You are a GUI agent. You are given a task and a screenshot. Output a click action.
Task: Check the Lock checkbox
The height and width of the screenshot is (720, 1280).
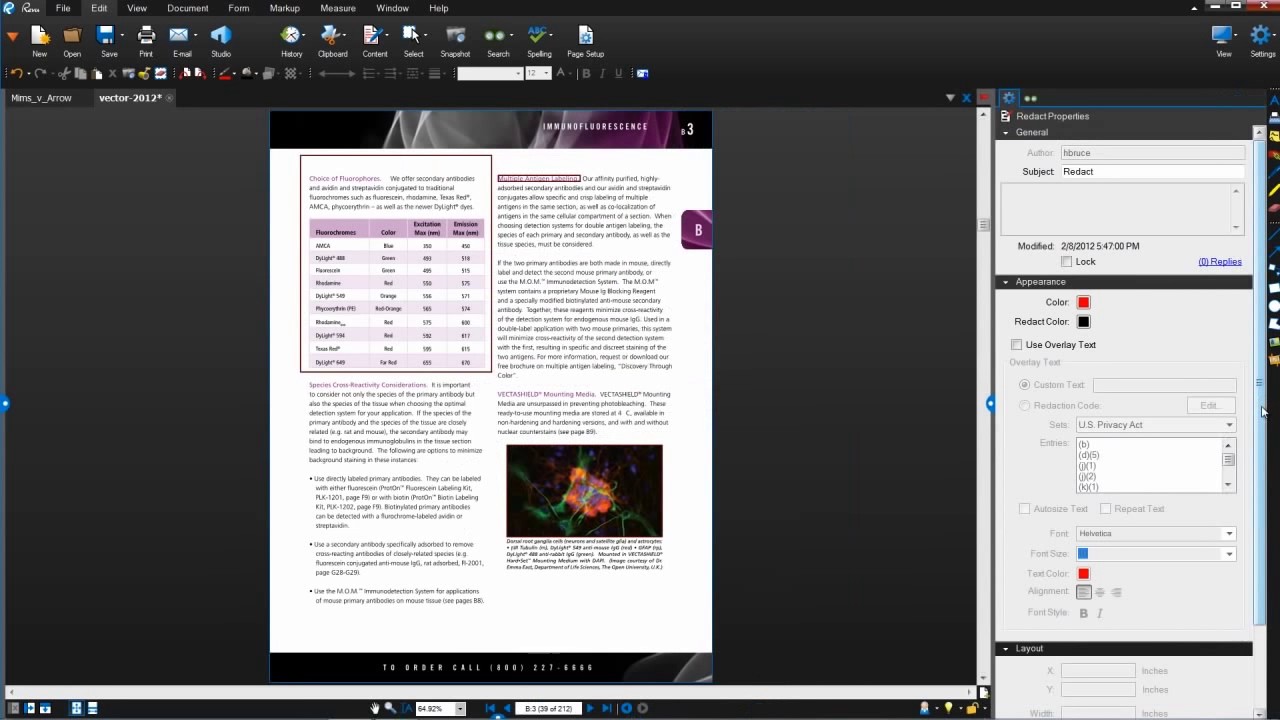click(x=1066, y=262)
